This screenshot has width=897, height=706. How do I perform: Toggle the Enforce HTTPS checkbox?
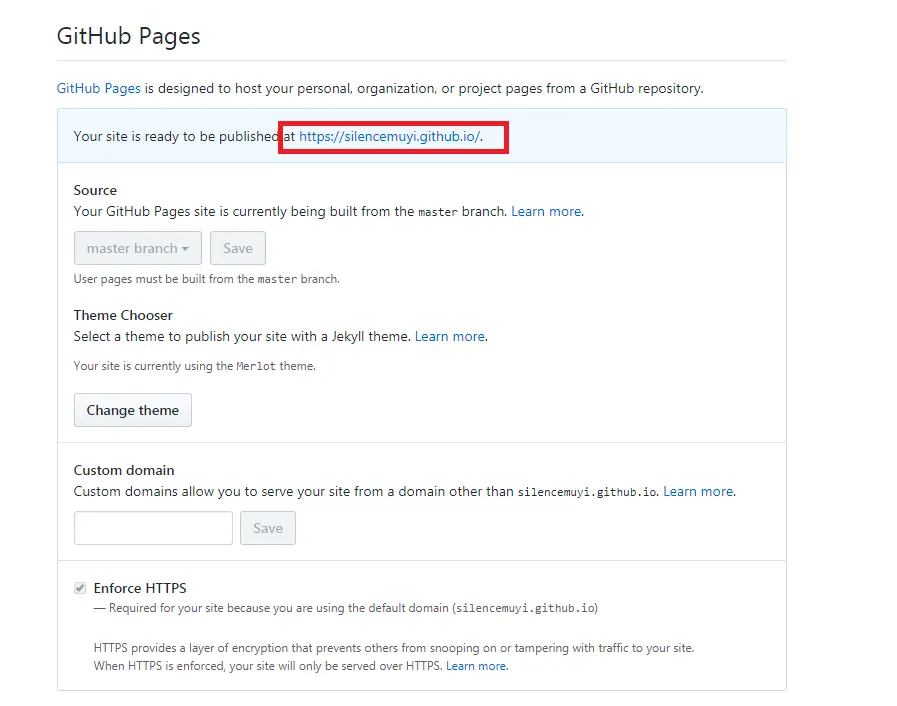[x=80, y=588]
